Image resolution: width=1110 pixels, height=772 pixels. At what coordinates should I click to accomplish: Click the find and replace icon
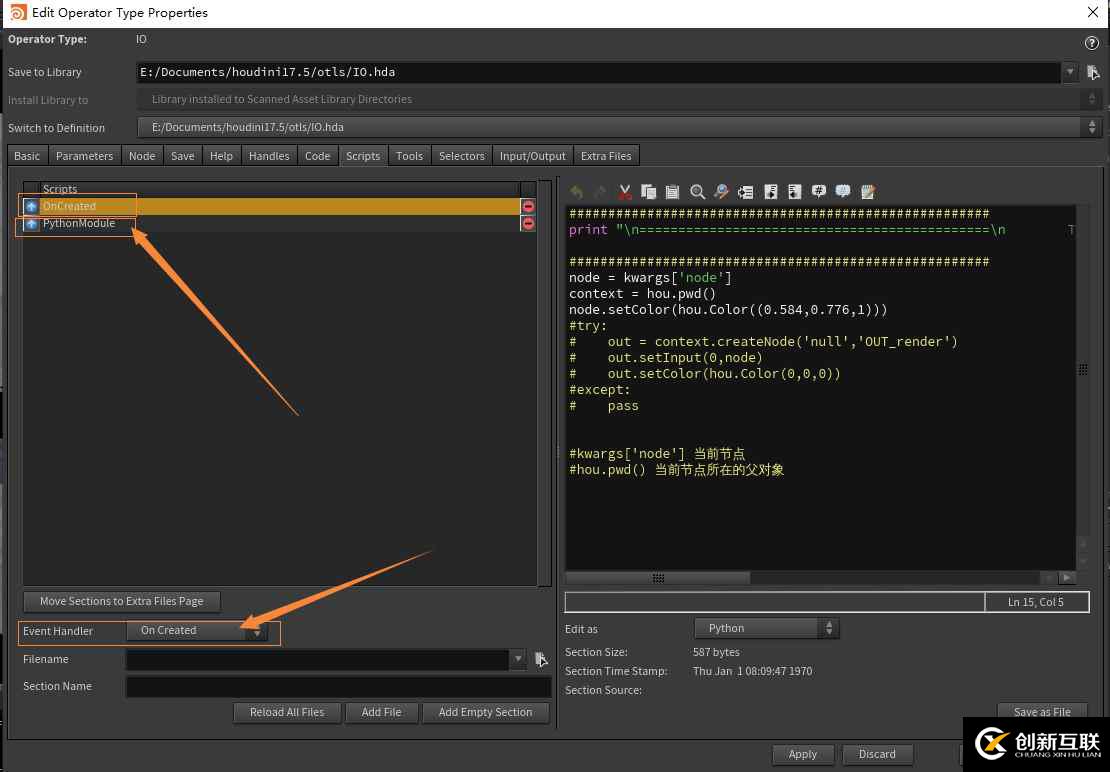pyautogui.click(x=721, y=192)
